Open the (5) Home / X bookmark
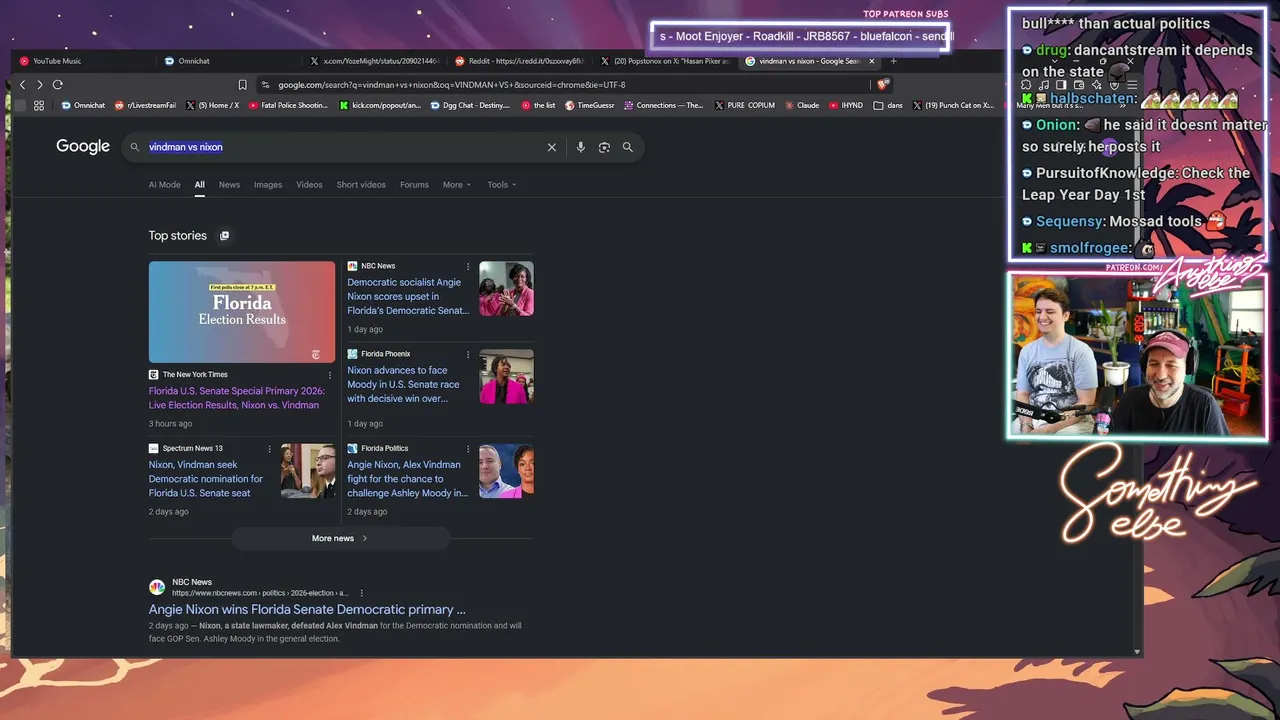This screenshot has height=720, width=1280. point(212,105)
